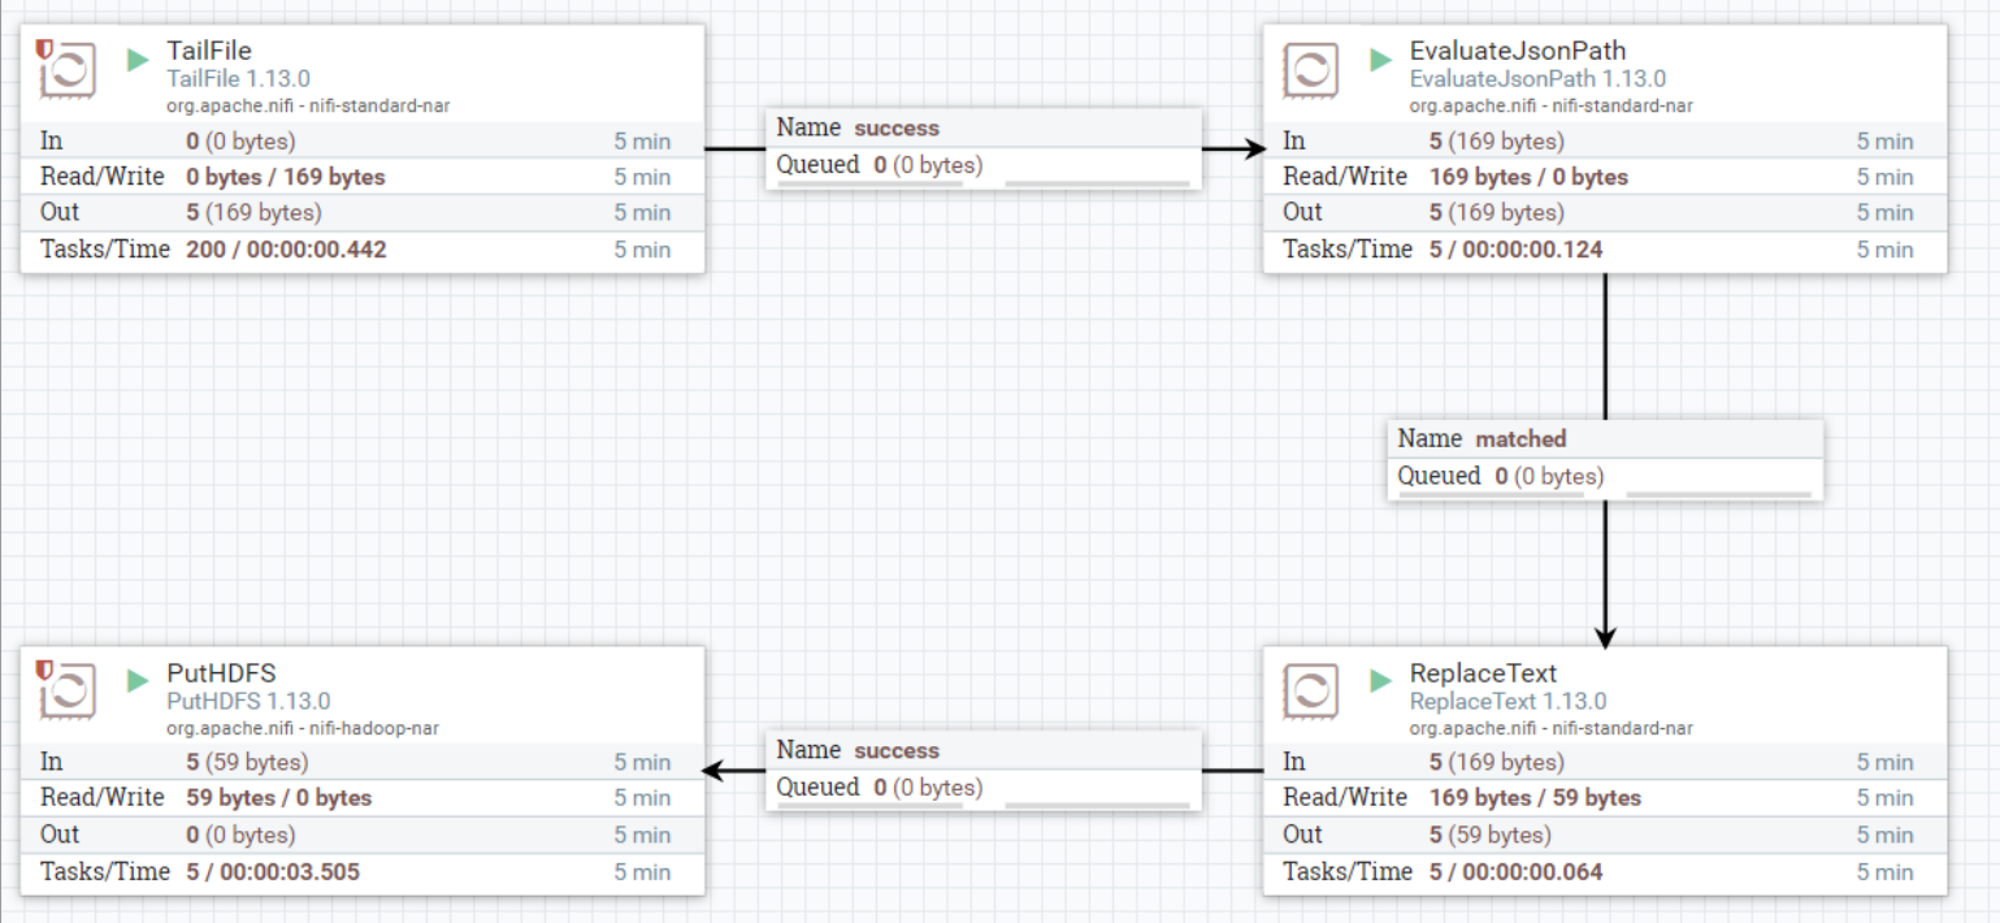Screen dimensions: 2000x923
Task: Click TailFile Tasks/Time statistics row
Action: pyautogui.click(x=362, y=250)
